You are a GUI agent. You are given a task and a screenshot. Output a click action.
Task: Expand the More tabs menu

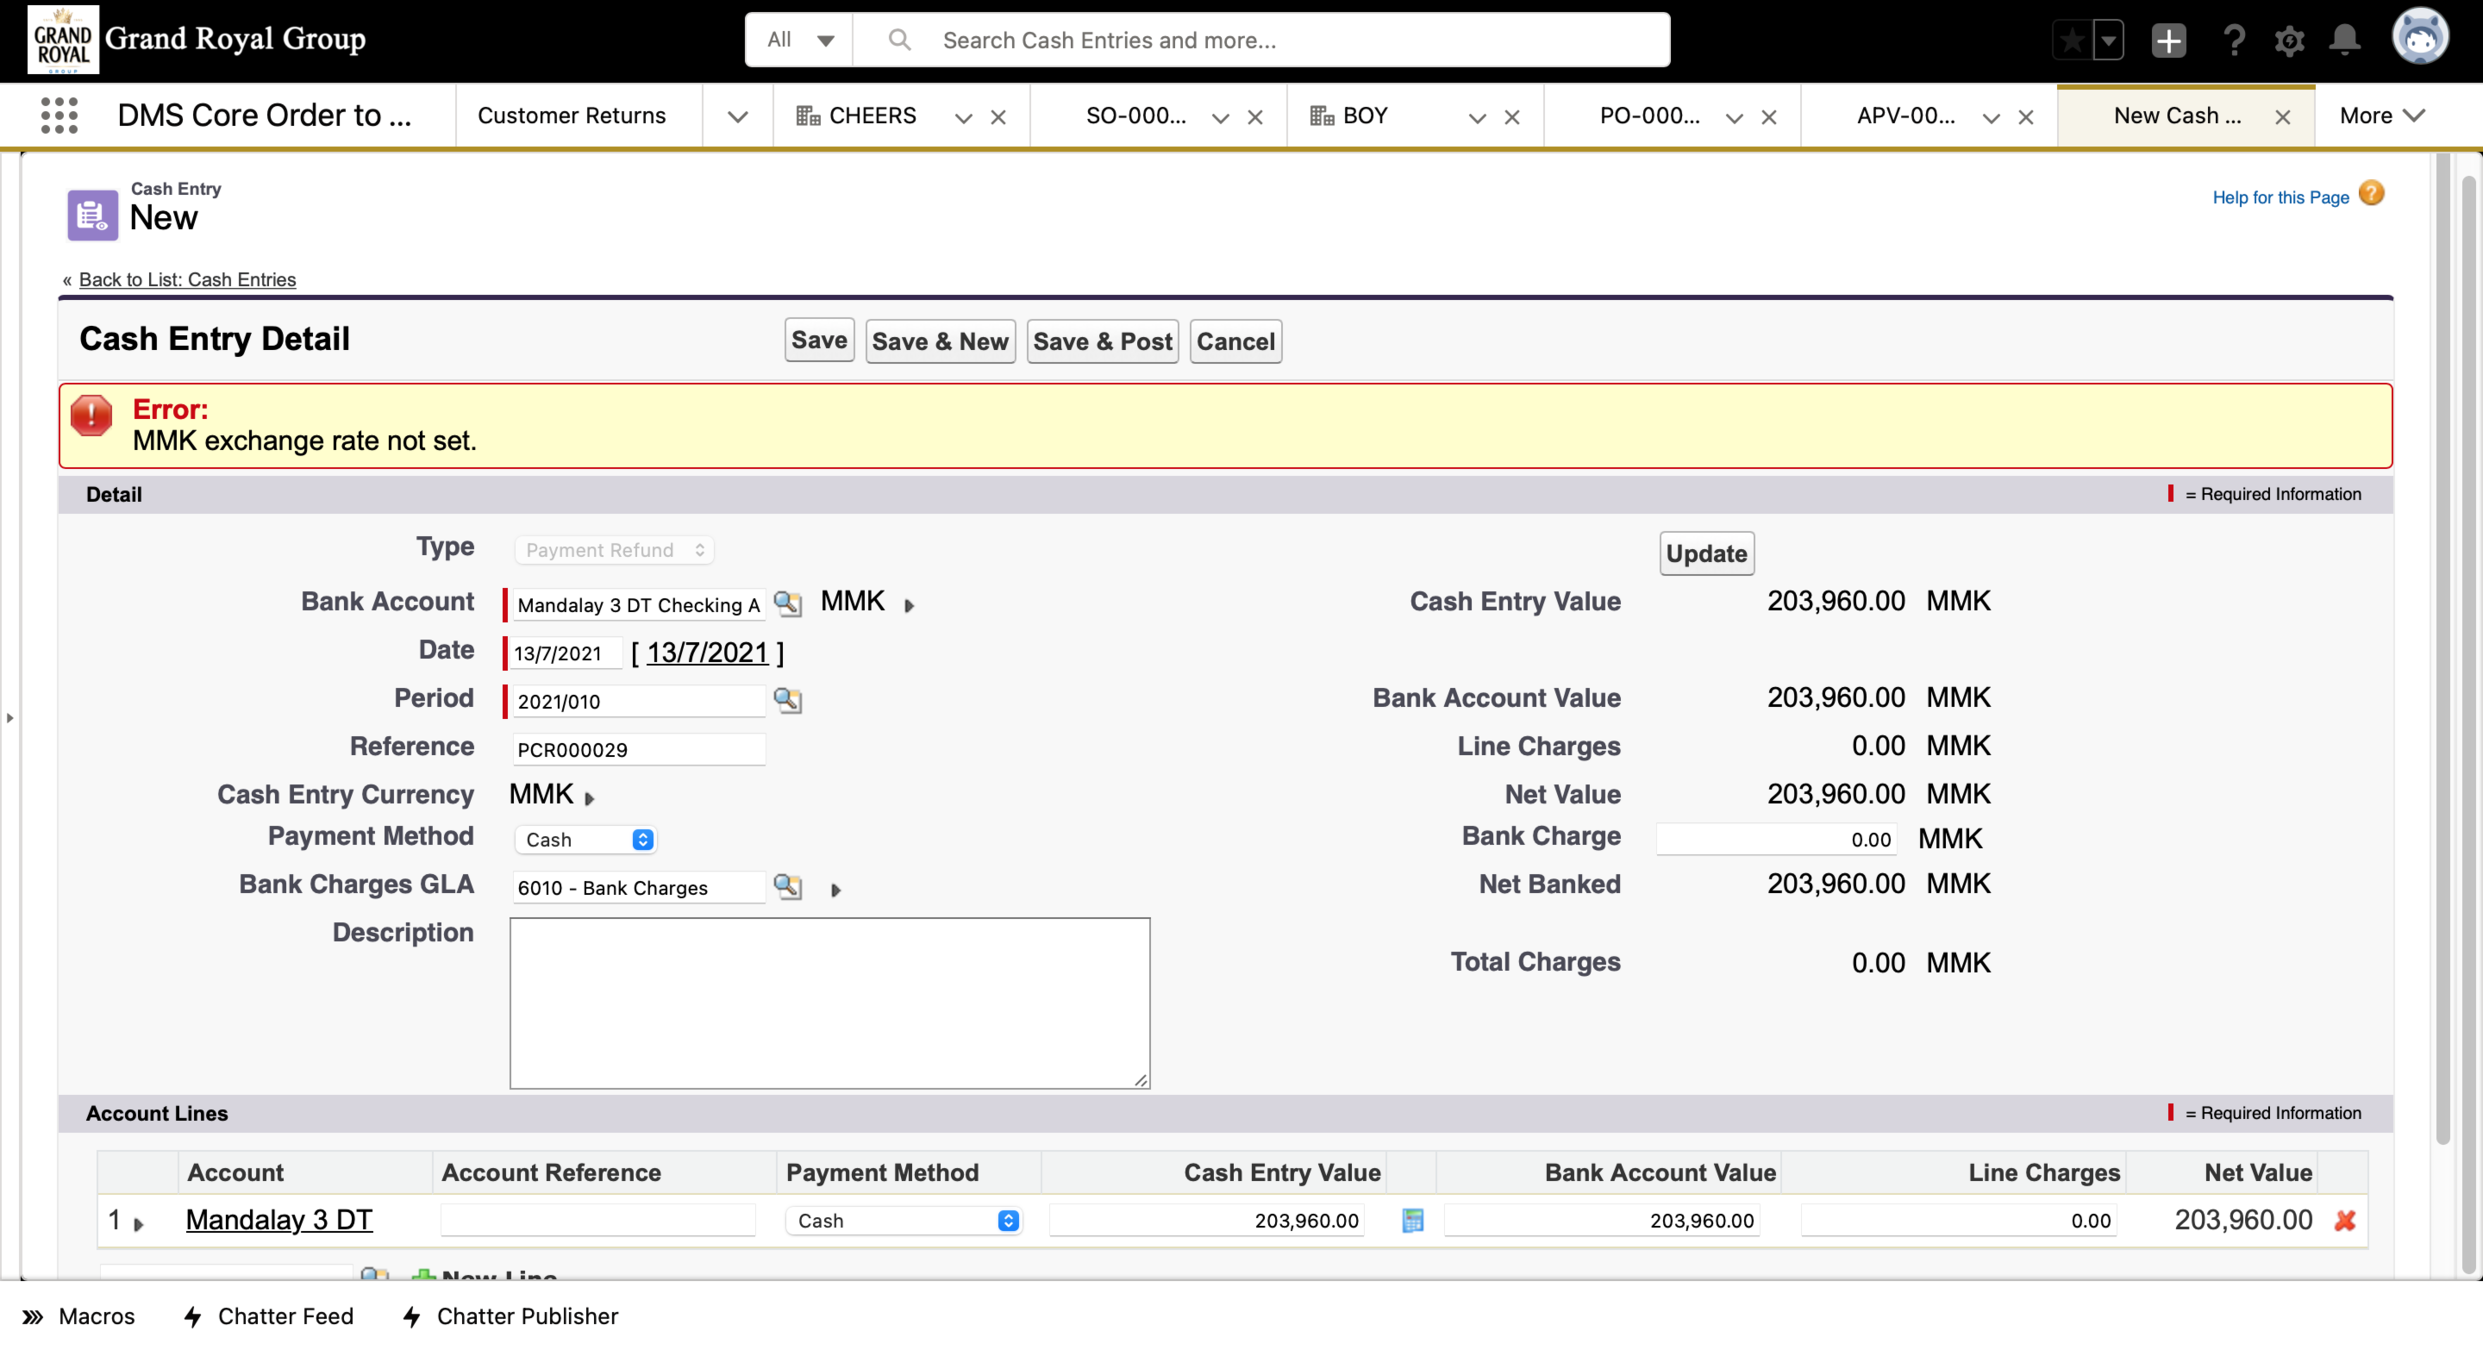2381,116
